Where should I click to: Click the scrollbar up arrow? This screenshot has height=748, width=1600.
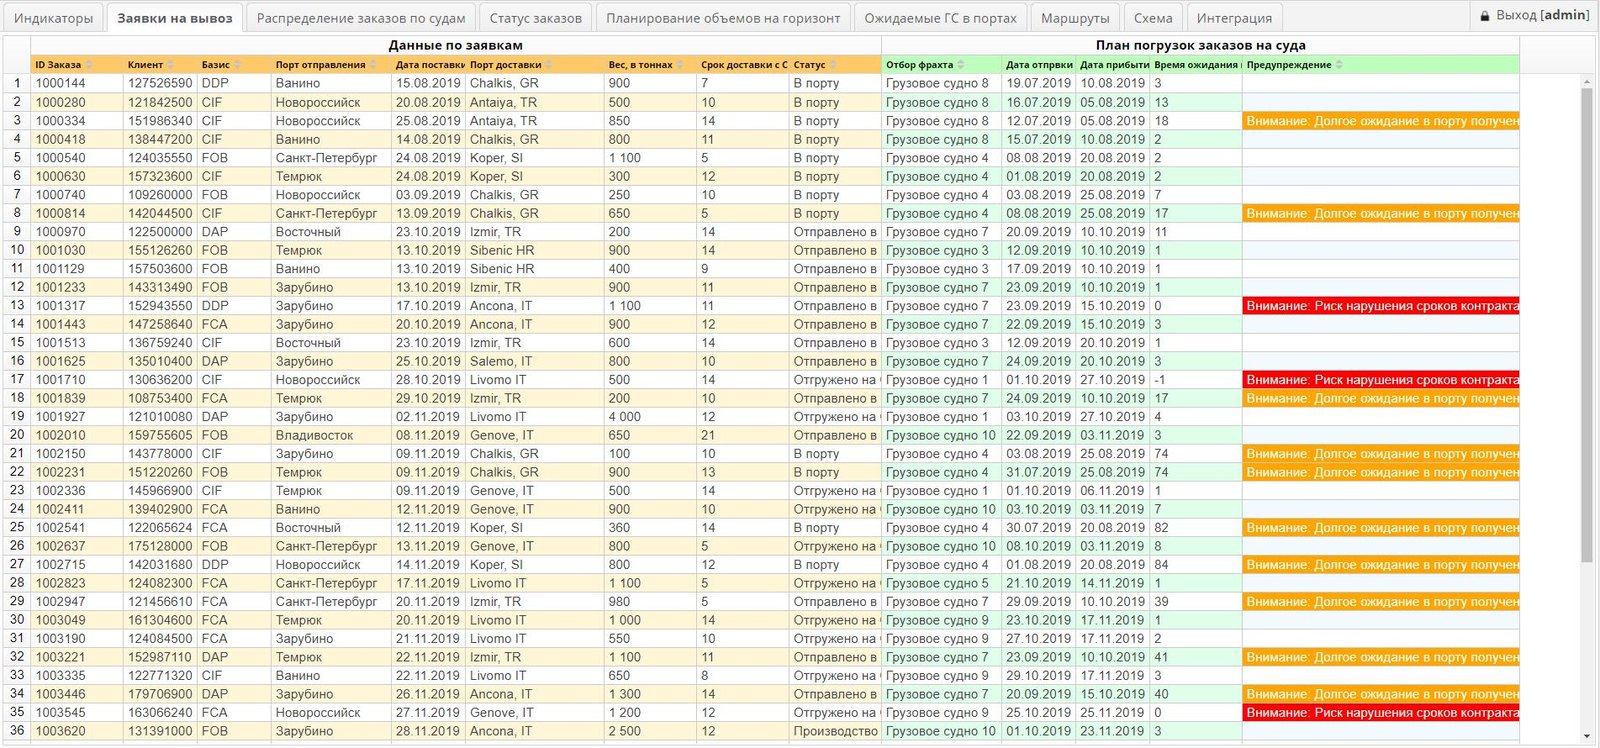[x=1586, y=81]
